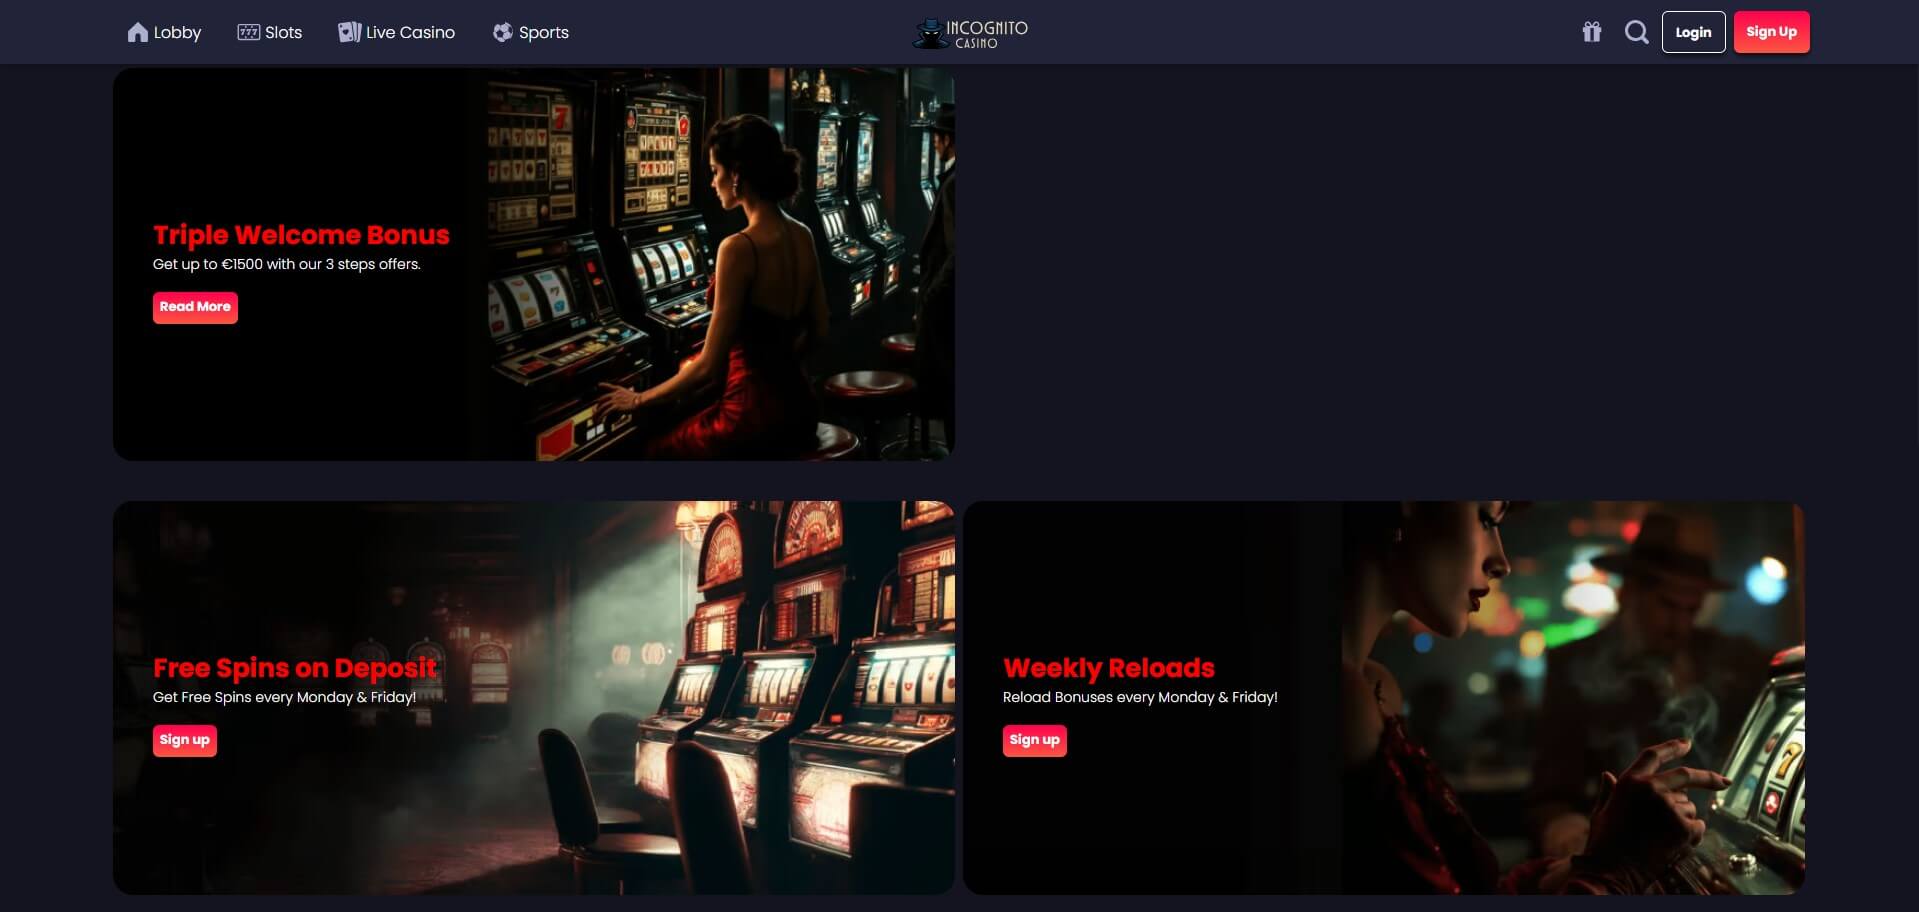Open the Lobby menu item
The image size is (1919, 912).
click(165, 32)
